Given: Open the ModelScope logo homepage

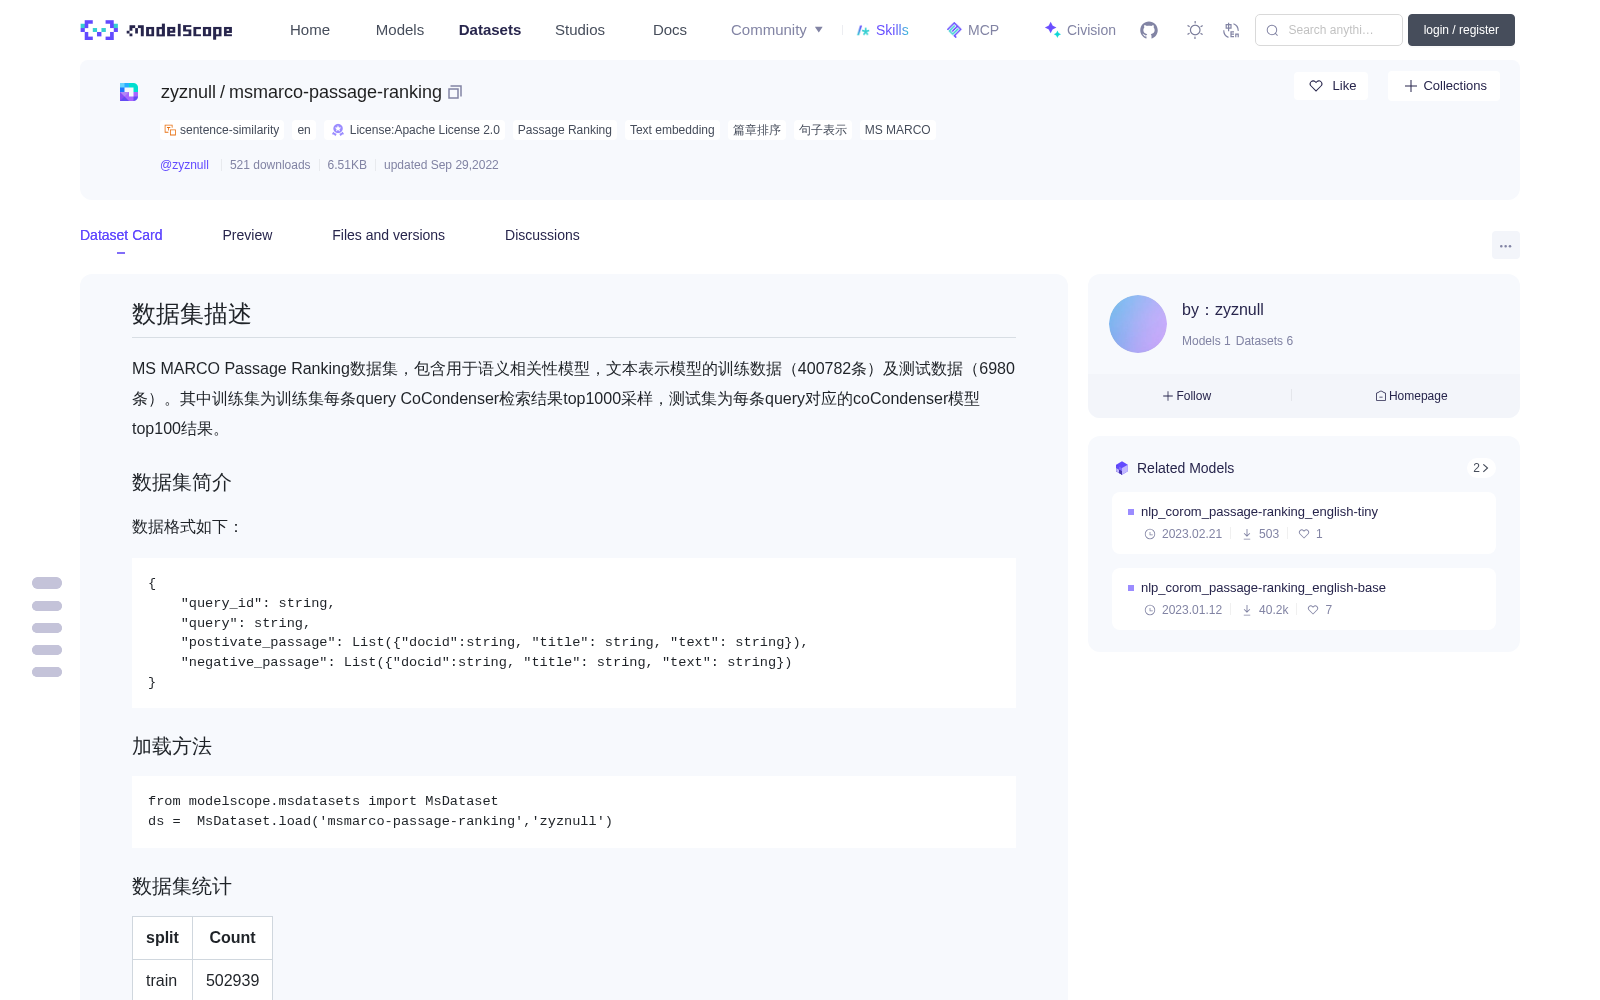Looking at the screenshot, I should [x=157, y=30].
